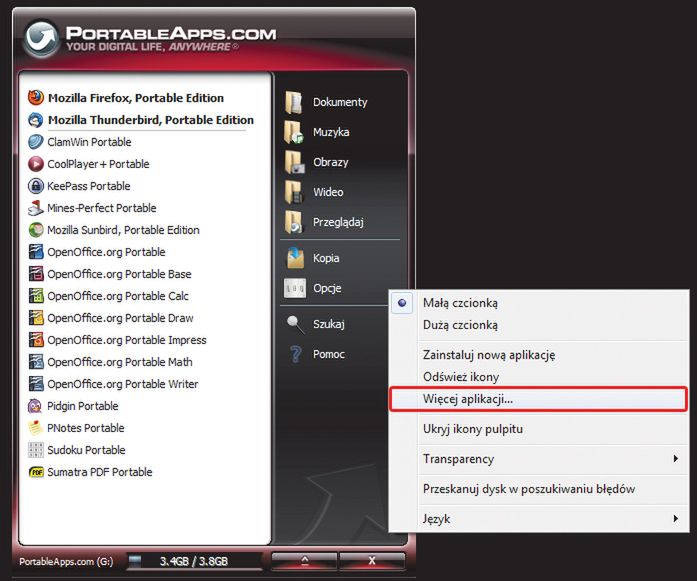
Task: Click the Szukaj magnifier icon
Action: click(296, 324)
